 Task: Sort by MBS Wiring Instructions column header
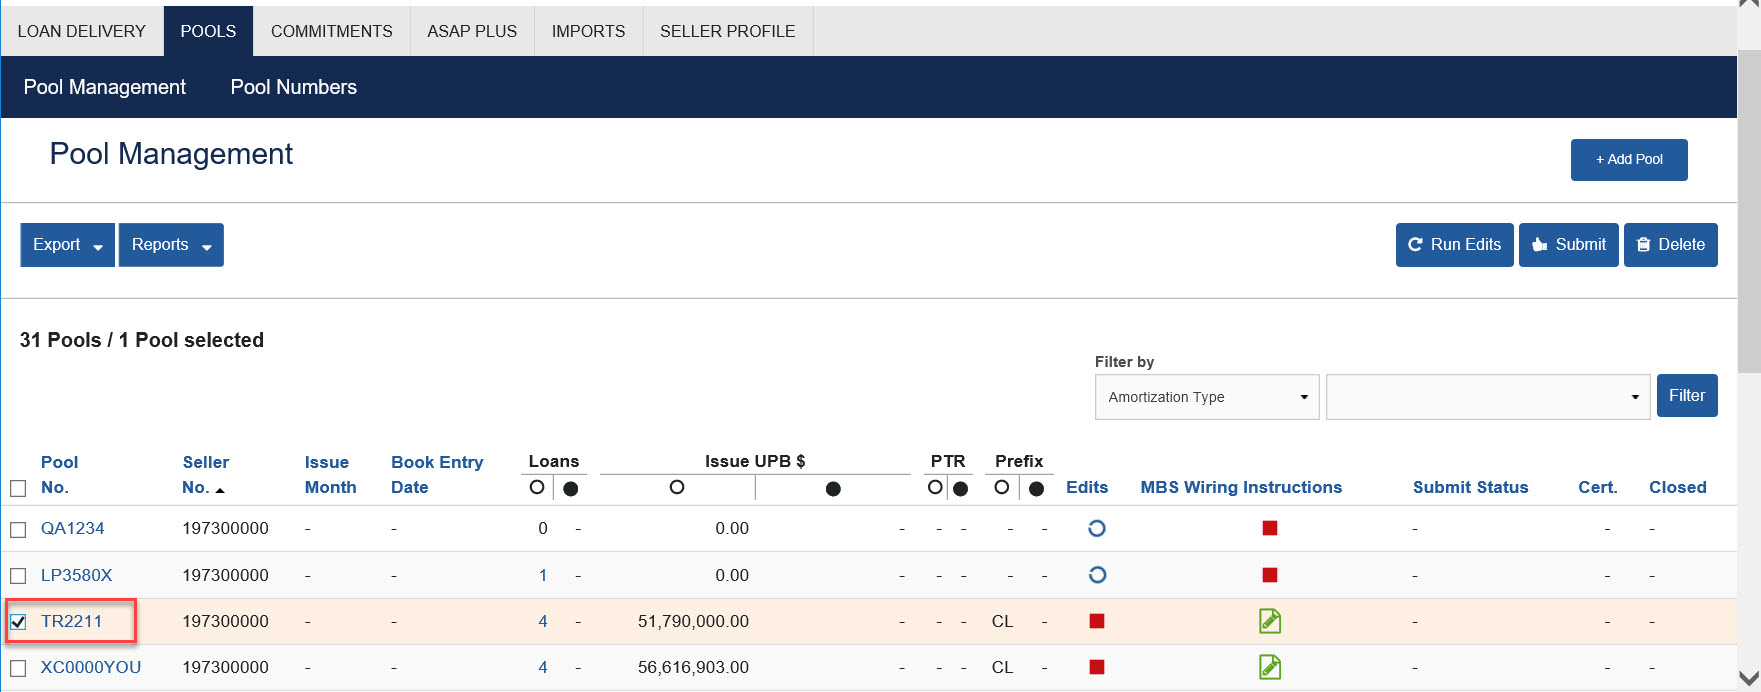1241,488
